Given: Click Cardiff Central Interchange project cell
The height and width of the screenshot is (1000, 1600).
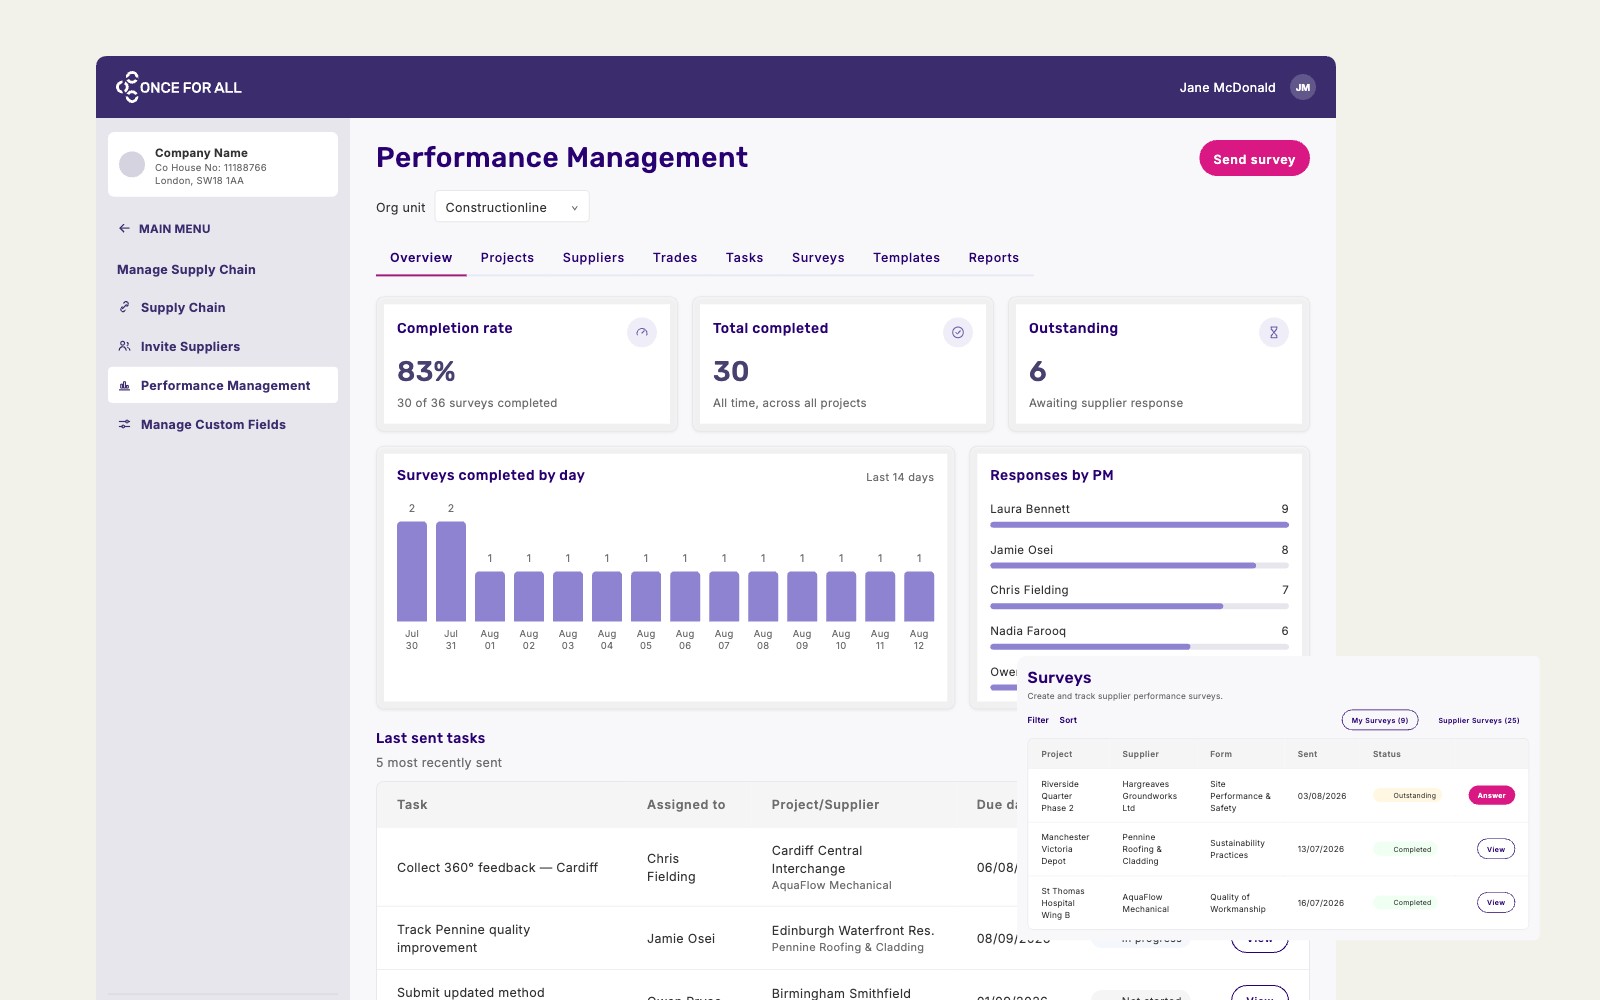Looking at the screenshot, I should coord(831,867).
